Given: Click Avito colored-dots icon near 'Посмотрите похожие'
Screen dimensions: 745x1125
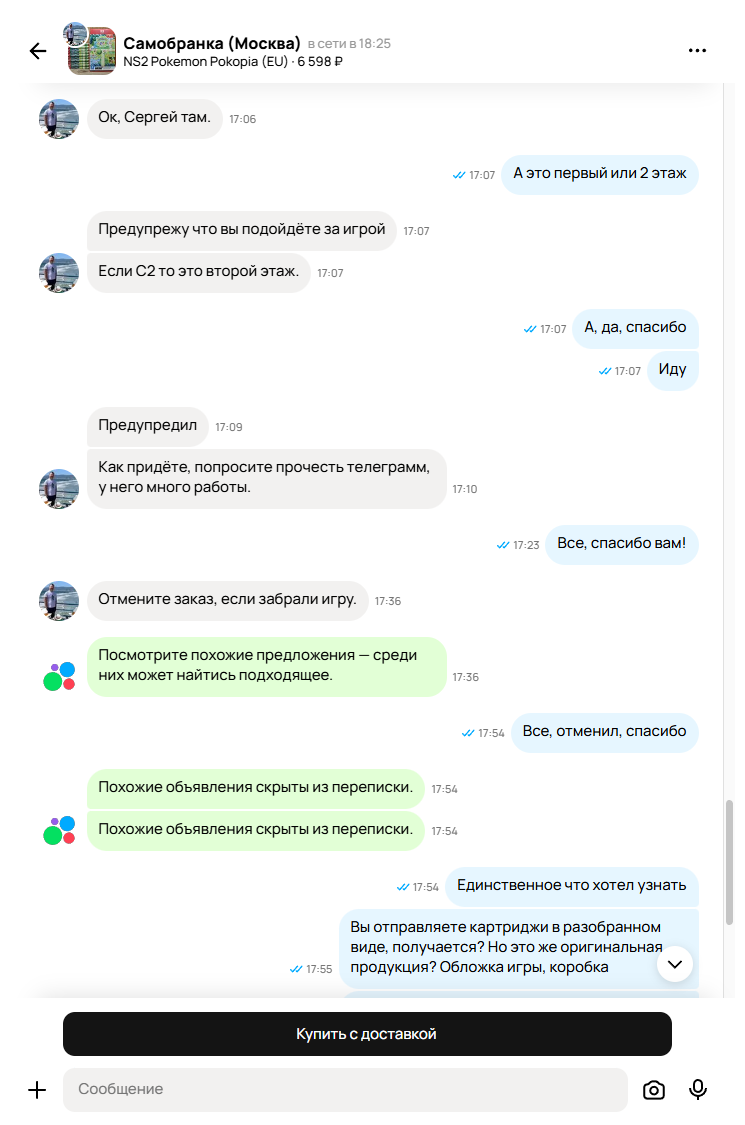Looking at the screenshot, I should tap(59, 676).
